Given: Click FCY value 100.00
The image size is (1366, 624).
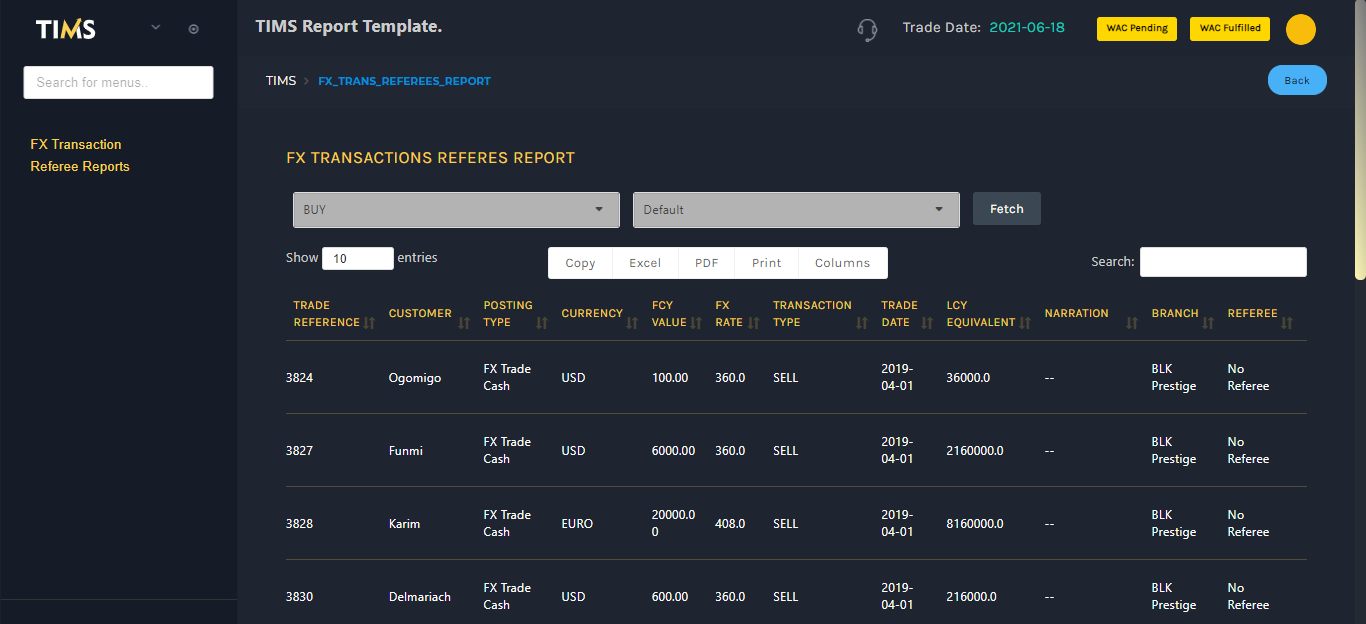Looking at the screenshot, I should 670,378.
